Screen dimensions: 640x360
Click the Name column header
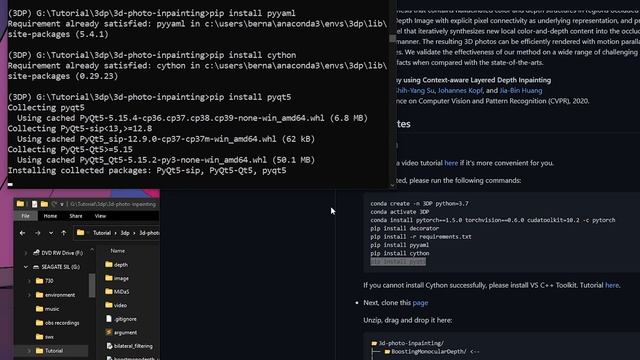[118, 251]
